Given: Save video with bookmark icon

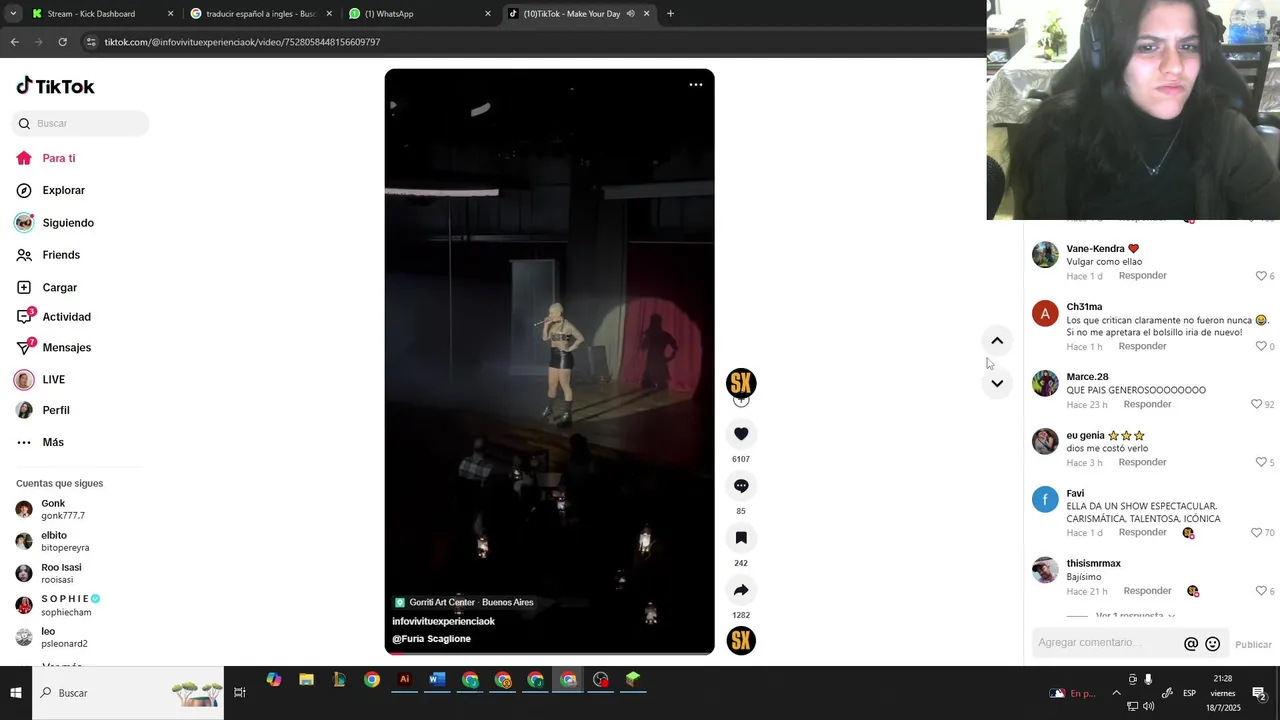Looking at the screenshot, I should pyautogui.click(x=741, y=538).
